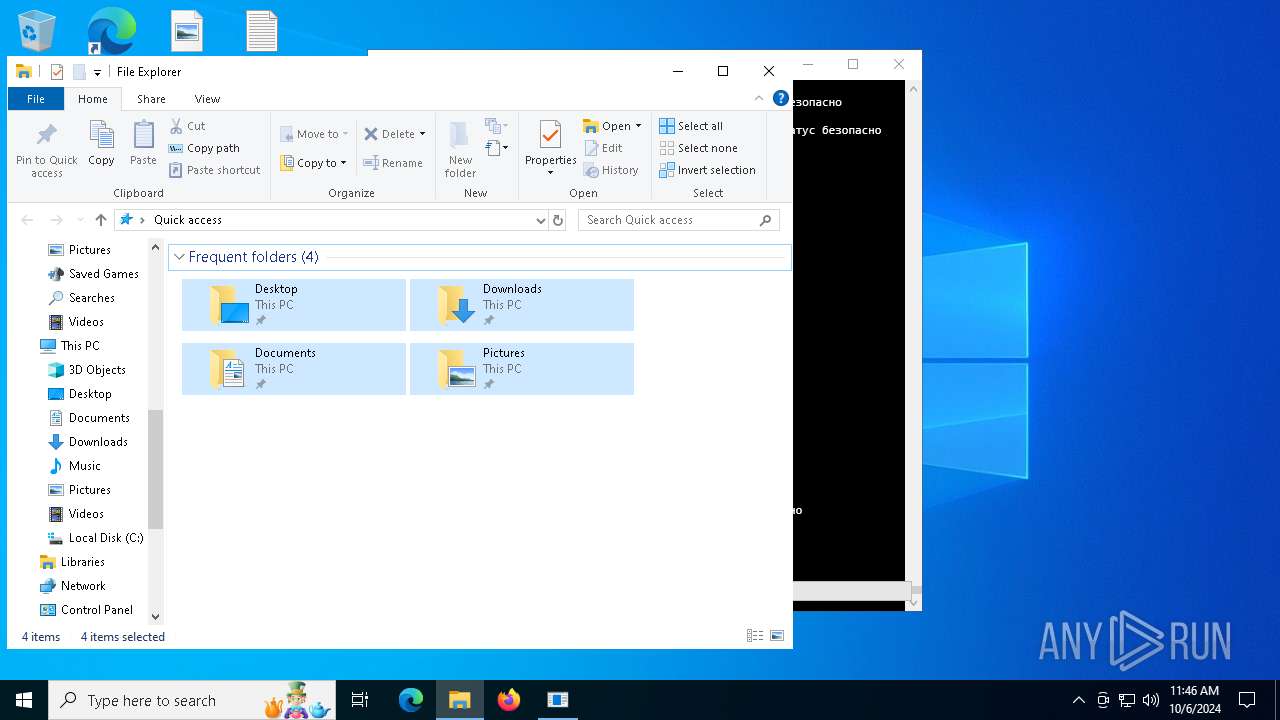Open Microsoft Edge desktop shortcut
This screenshot has height=720, width=1280.
tap(111, 30)
